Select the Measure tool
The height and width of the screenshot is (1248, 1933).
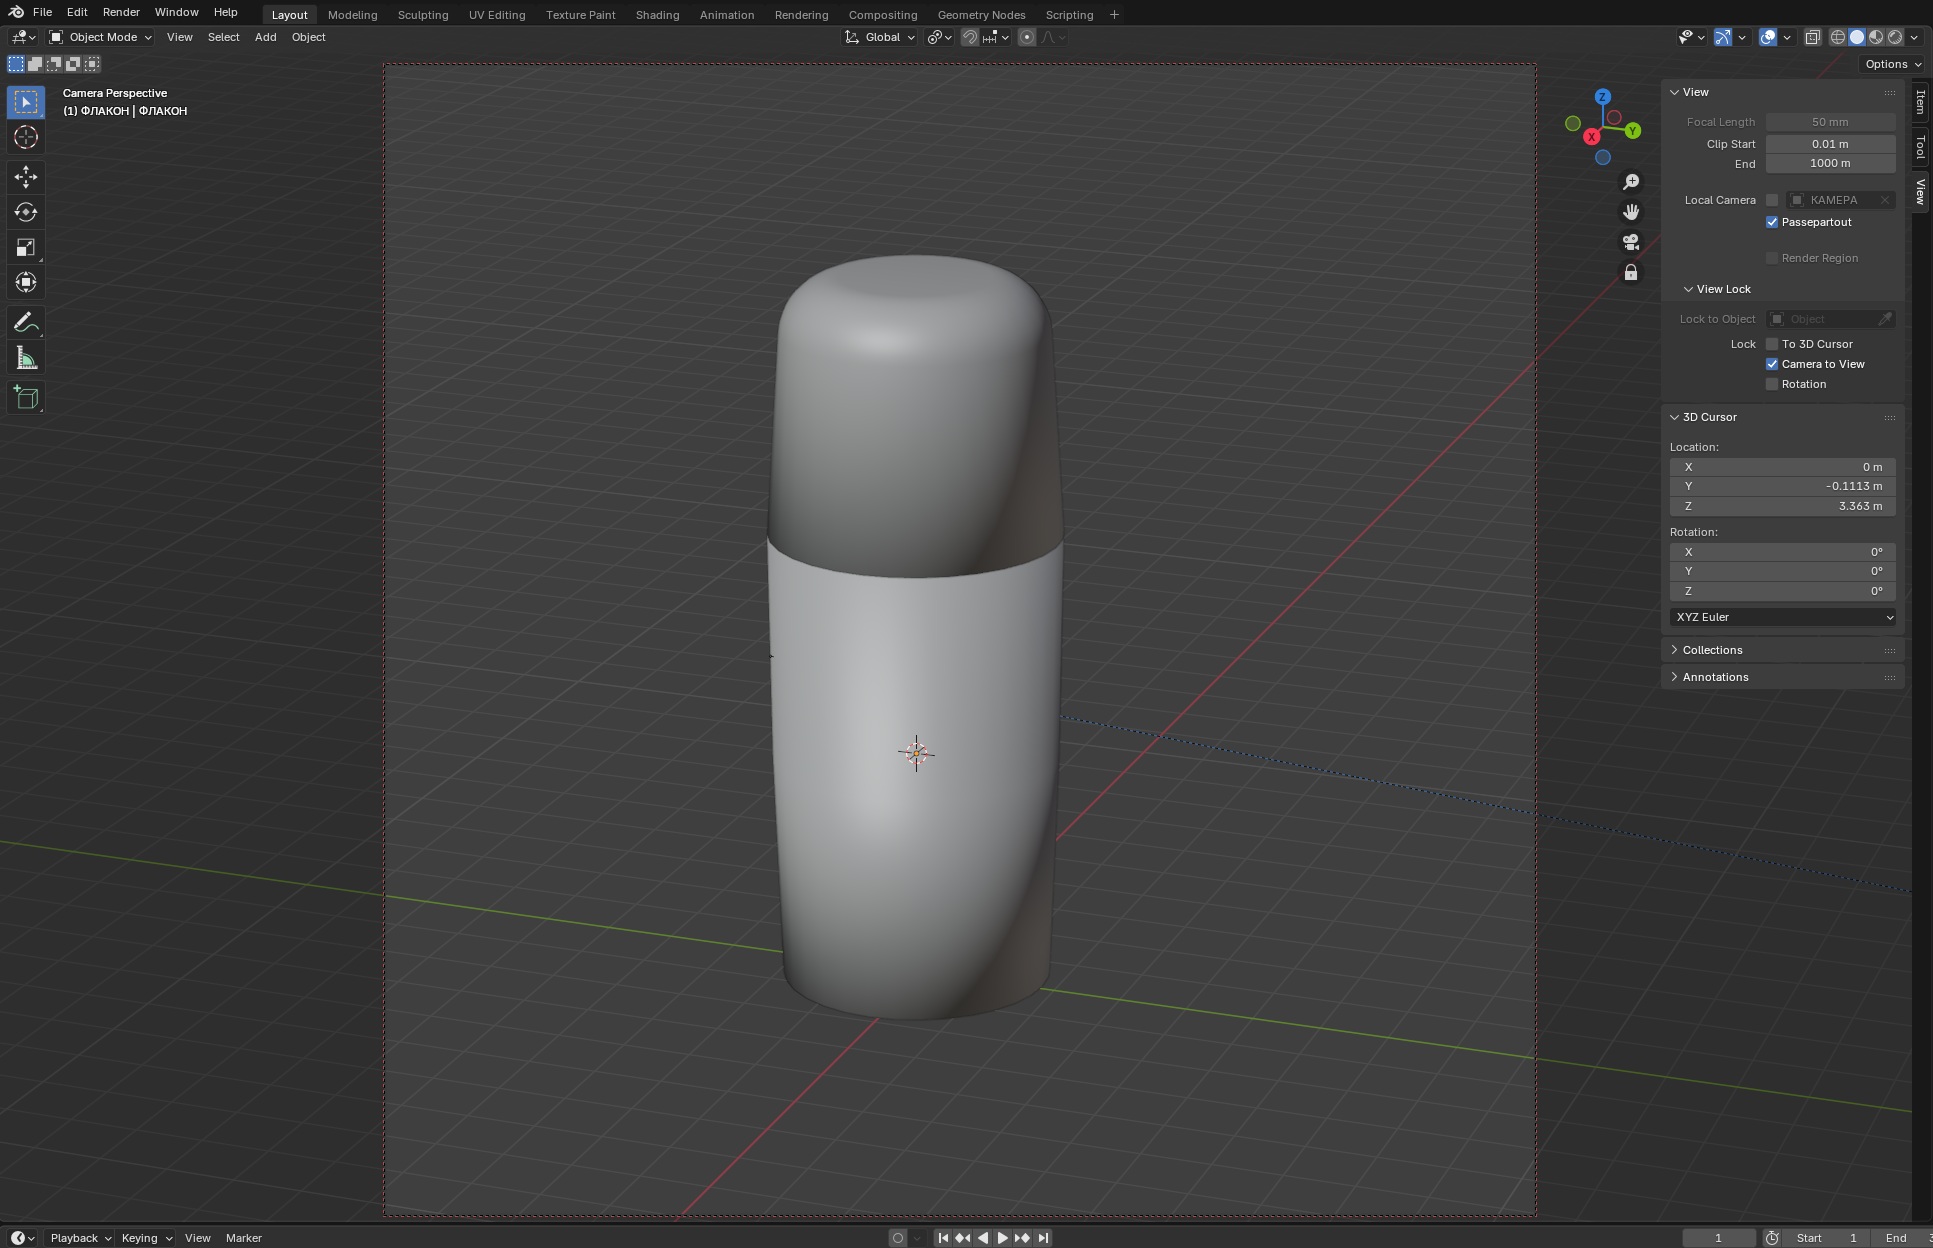26,358
